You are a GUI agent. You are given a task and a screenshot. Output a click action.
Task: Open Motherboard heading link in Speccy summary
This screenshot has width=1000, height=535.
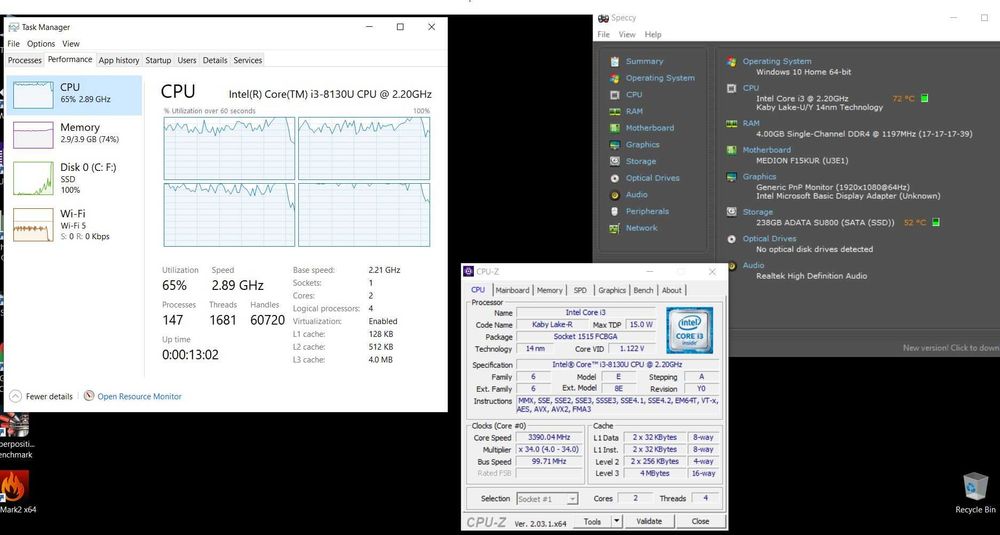click(767, 150)
